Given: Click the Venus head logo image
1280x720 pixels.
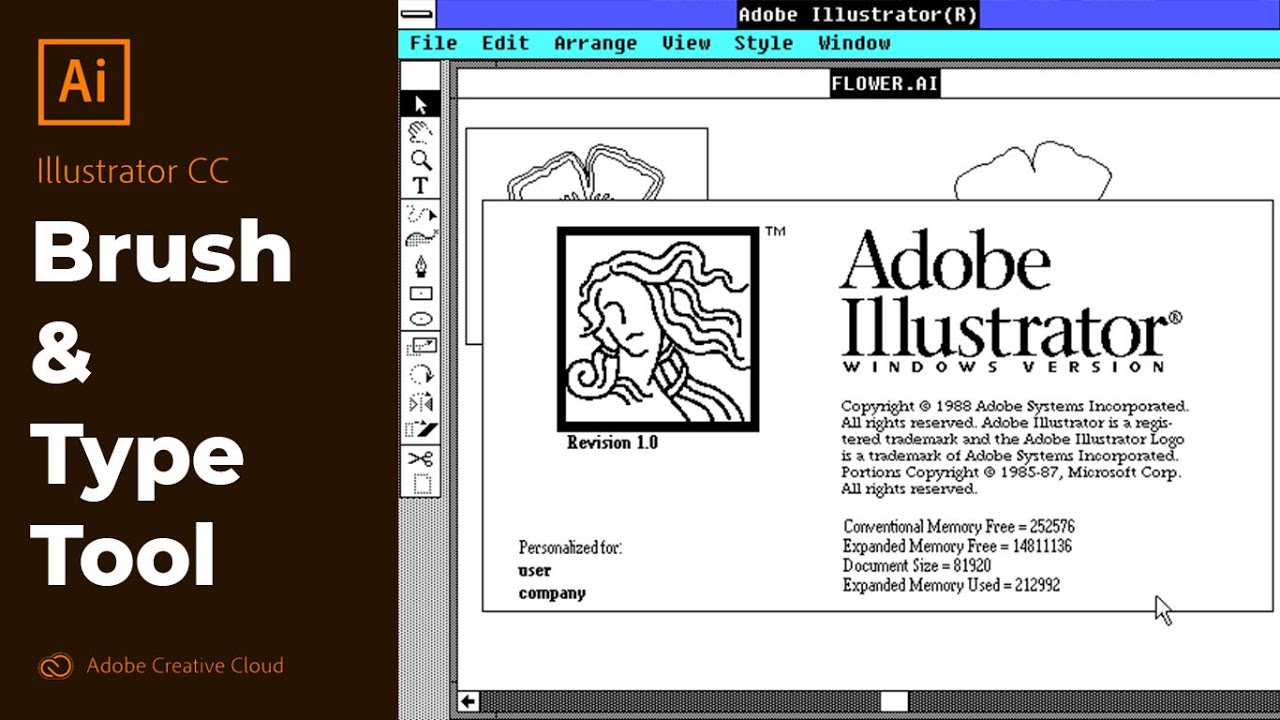Looking at the screenshot, I should coord(658,329).
